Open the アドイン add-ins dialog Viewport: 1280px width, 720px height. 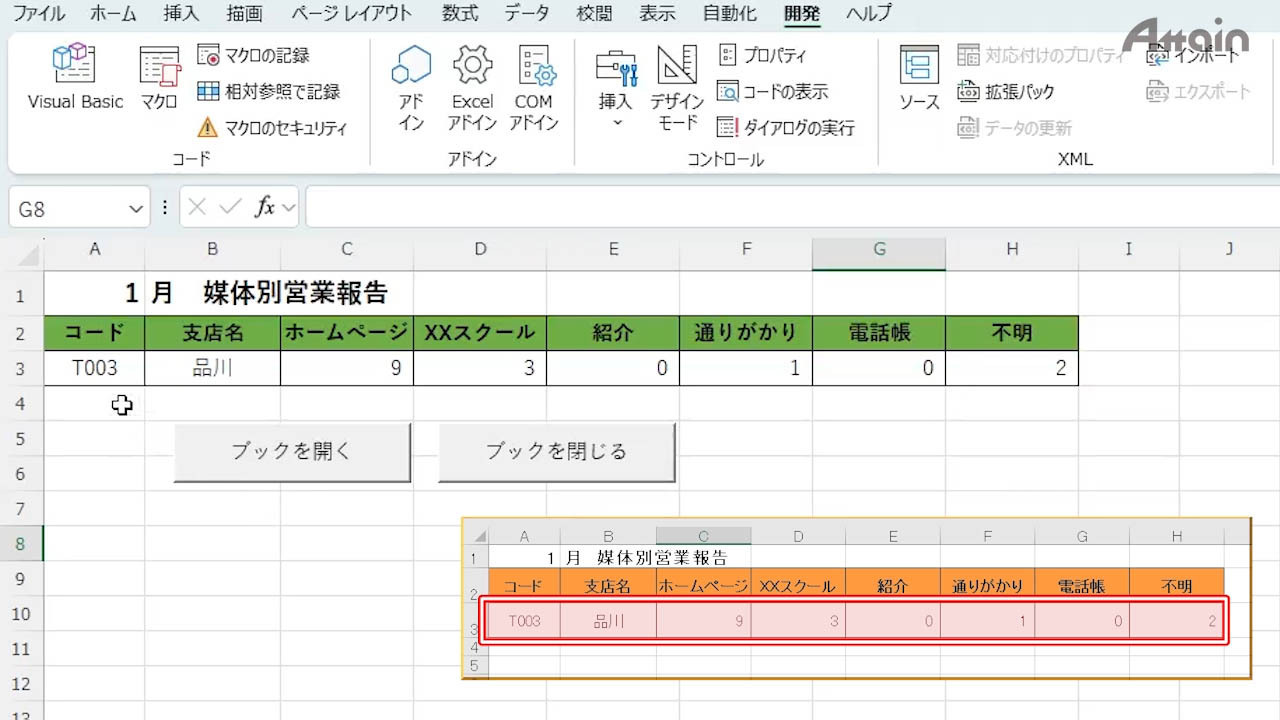pos(411,88)
